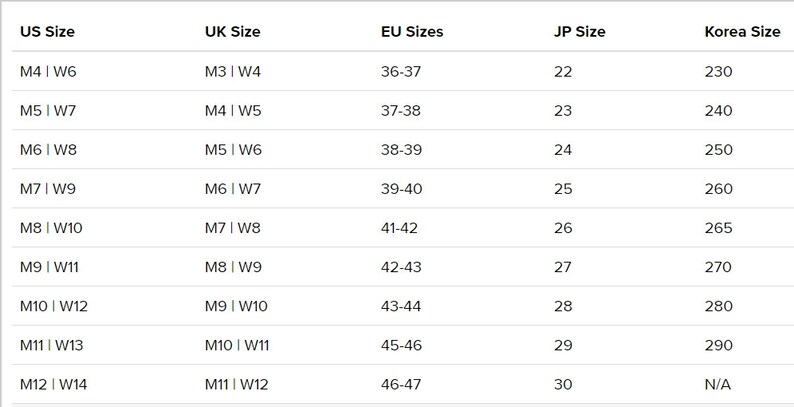Click the M9 | W10 UK size cell
This screenshot has width=794, height=407.
(x=236, y=306)
